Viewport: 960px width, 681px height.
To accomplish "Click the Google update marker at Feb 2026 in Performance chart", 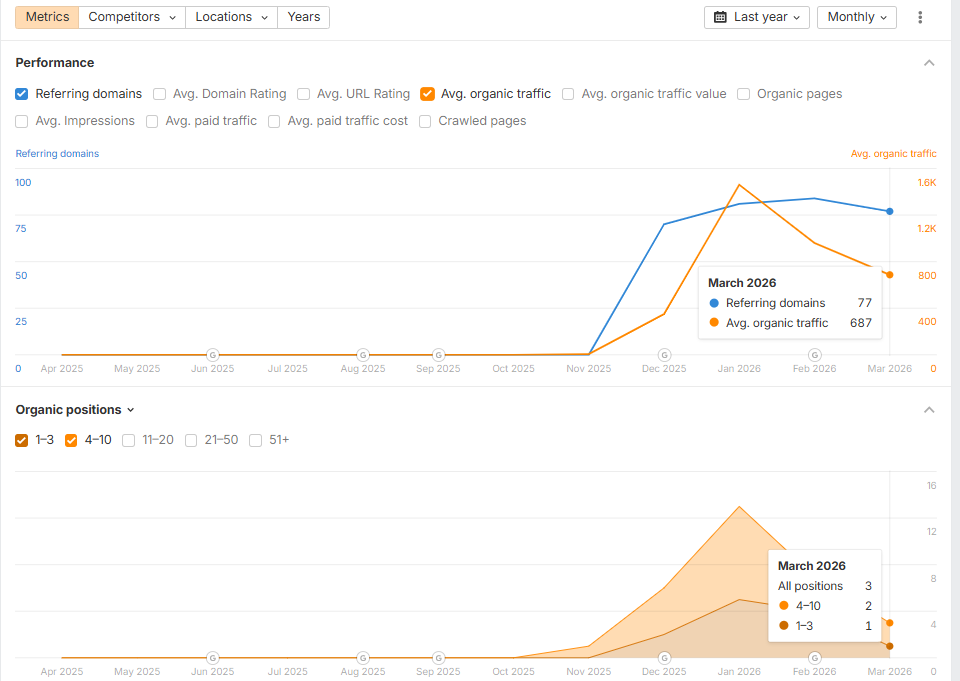I will 815,355.
